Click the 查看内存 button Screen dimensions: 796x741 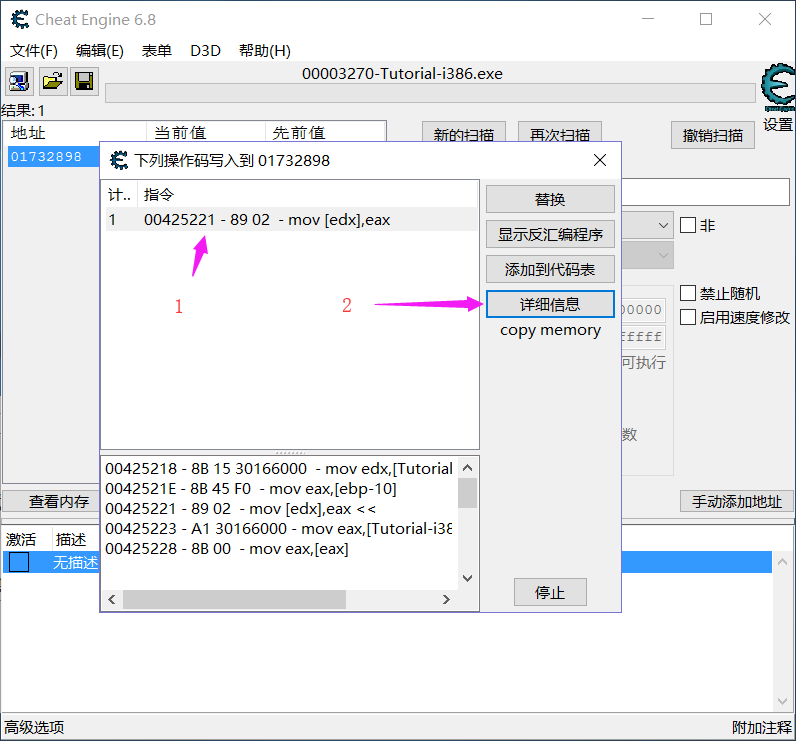pyautogui.click(x=52, y=501)
